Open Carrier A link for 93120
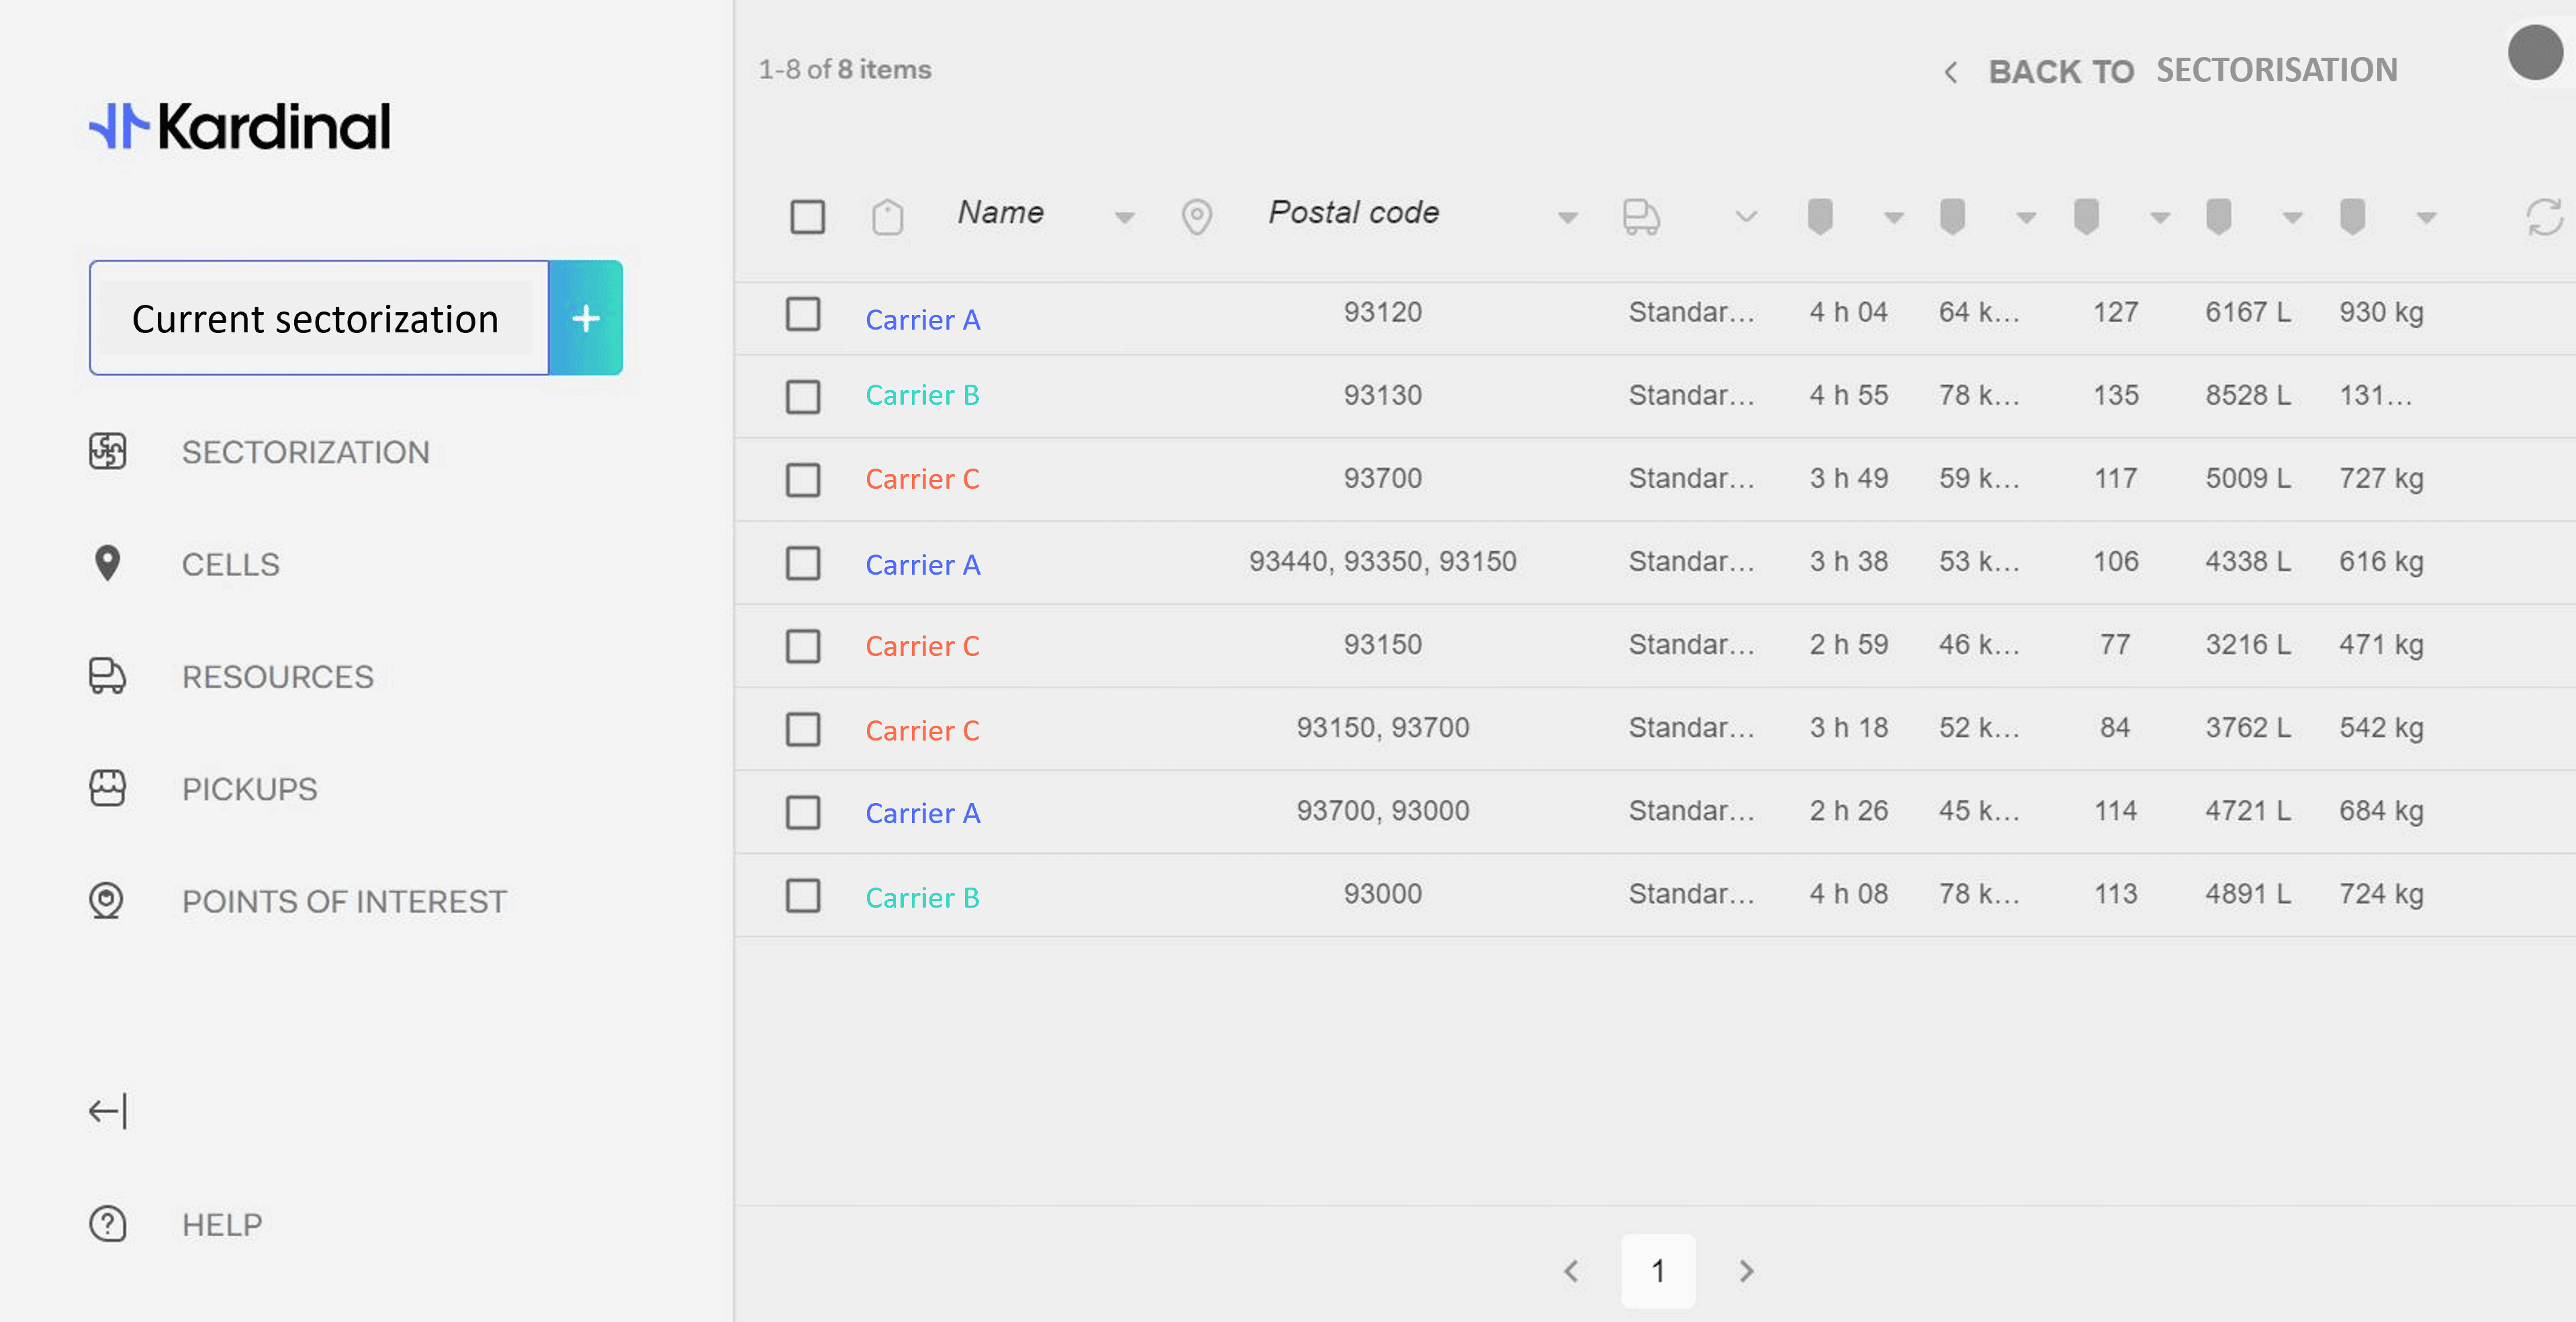 [922, 320]
